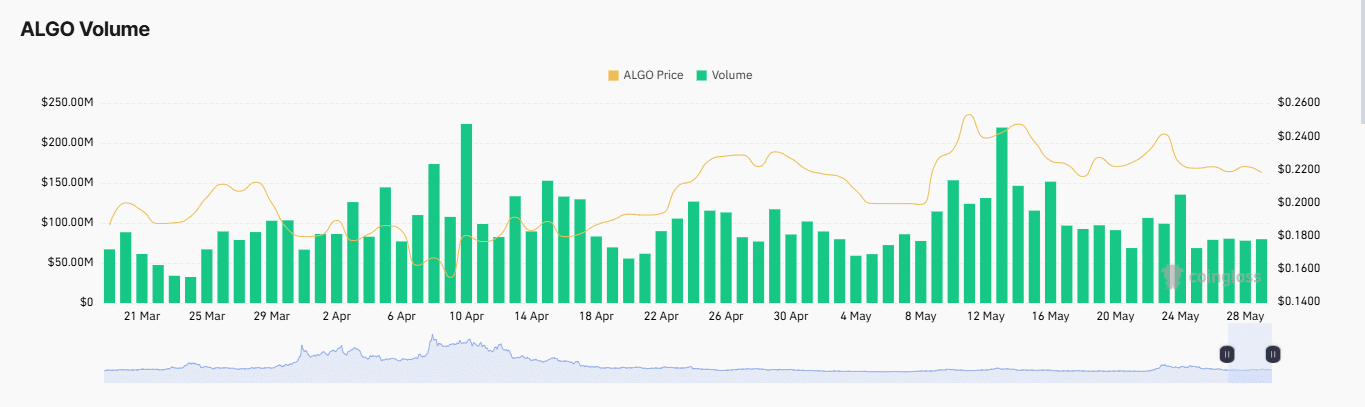Screen dimensions: 1365x407
Task: Click the $50.00M left axis label
Action: (70, 262)
